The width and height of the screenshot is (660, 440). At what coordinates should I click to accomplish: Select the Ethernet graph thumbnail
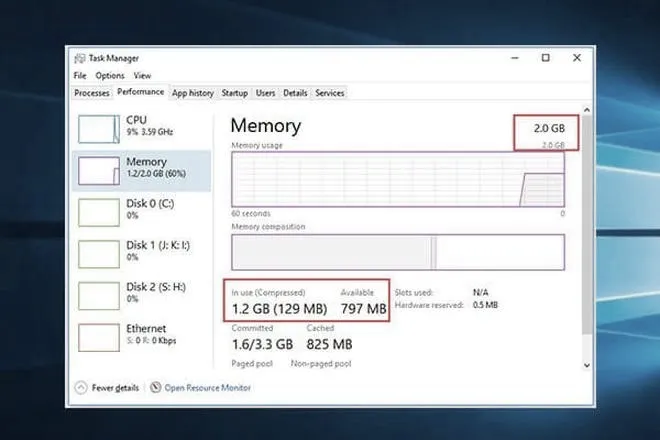(99, 337)
